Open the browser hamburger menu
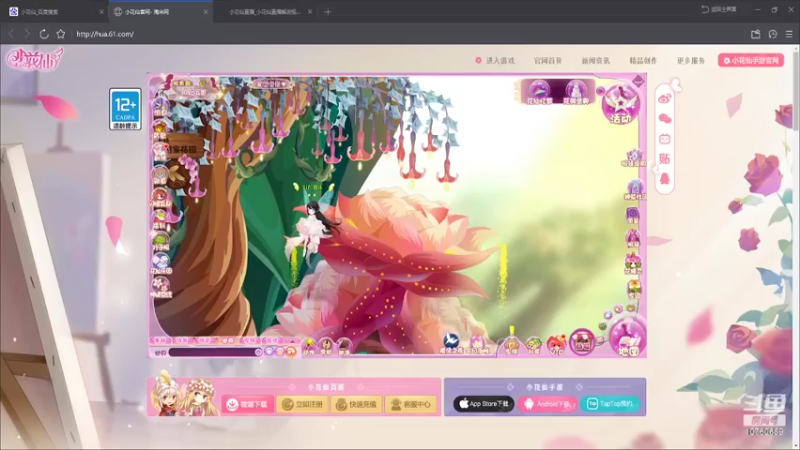This screenshot has width=800, height=450. [x=789, y=34]
